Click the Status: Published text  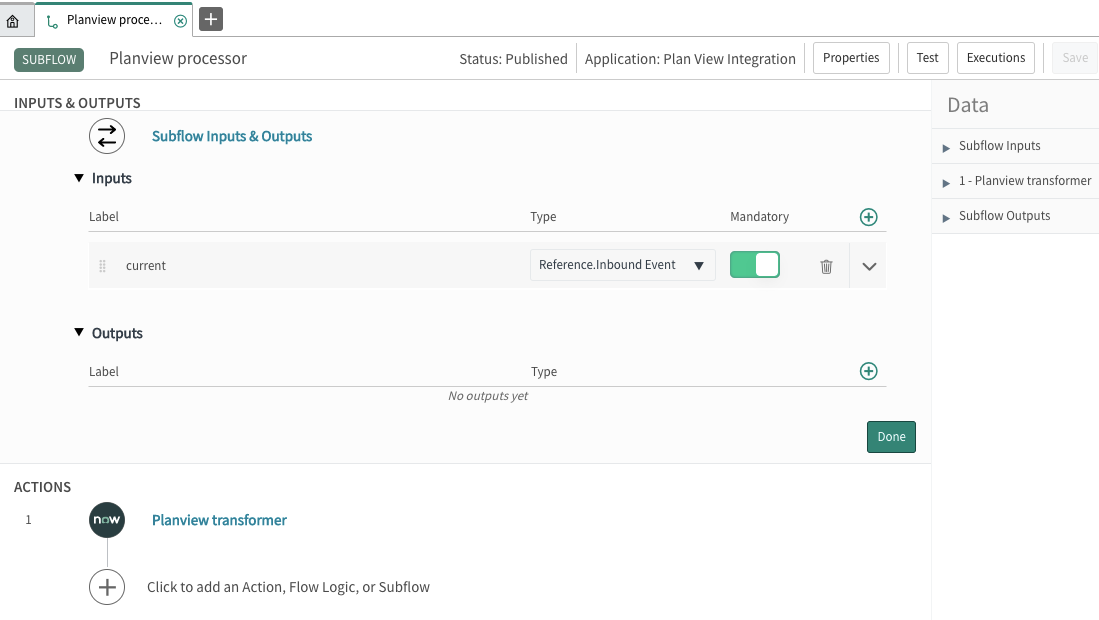(513, 59)
